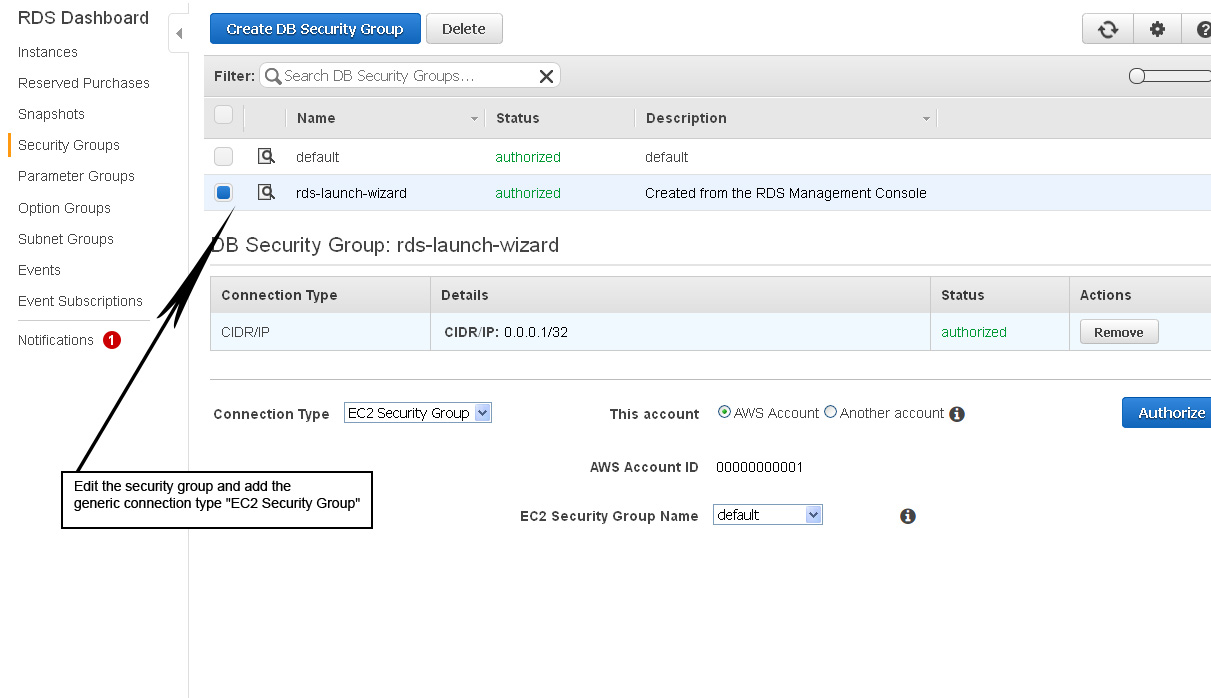The width and height of the screenshot is (1211, 698).
Task: Select the AWS Account radio option
Action: 725,412
